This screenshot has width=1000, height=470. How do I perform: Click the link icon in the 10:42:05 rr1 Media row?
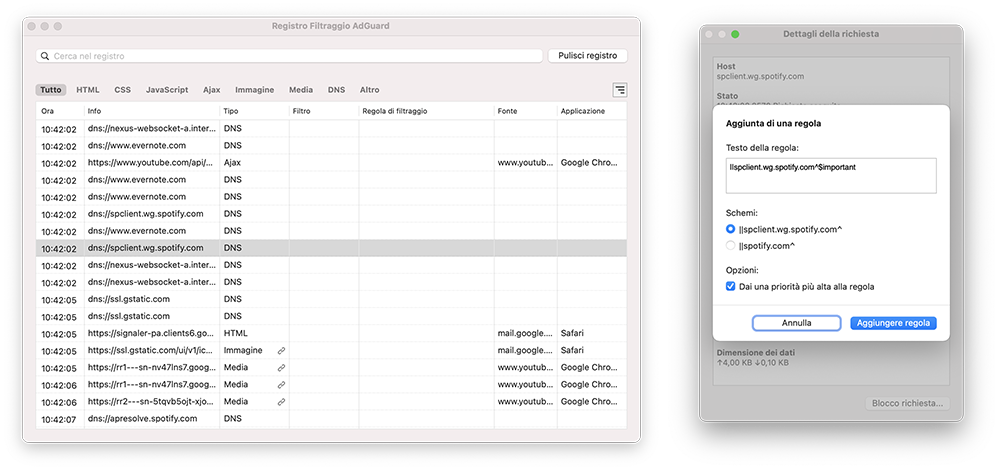click(281, 368)
